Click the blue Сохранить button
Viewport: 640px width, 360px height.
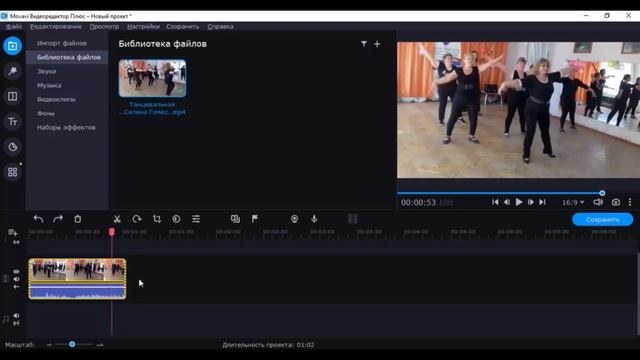click(602, 220)
